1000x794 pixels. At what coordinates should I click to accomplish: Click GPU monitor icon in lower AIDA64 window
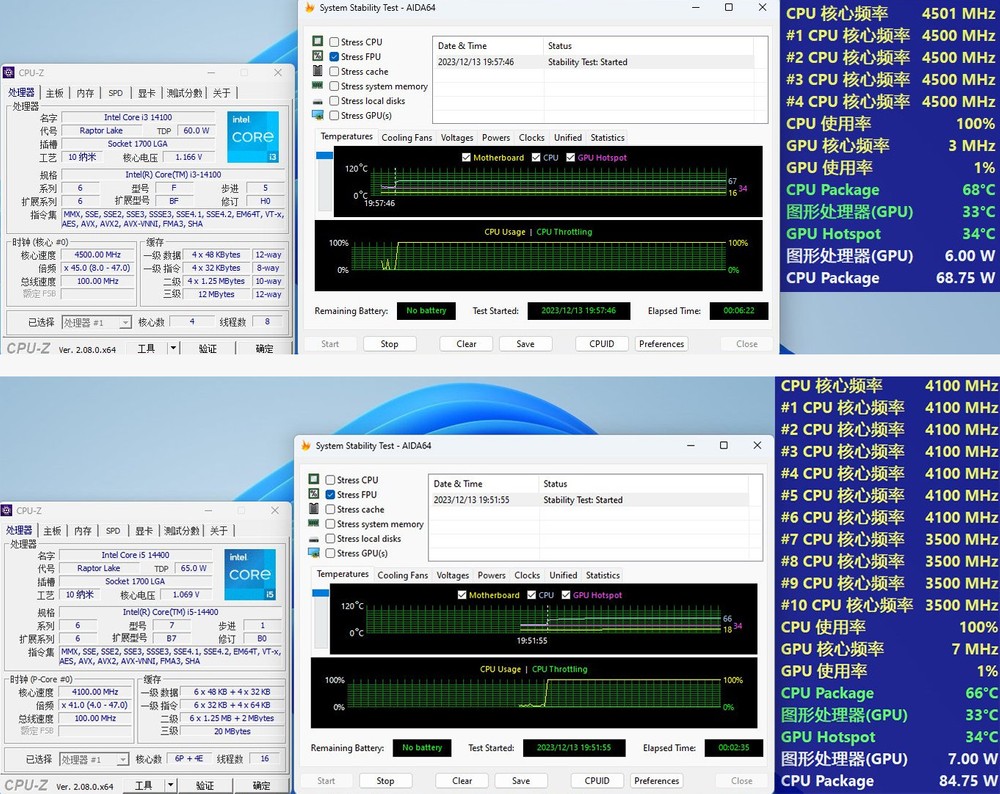point(313,553)
